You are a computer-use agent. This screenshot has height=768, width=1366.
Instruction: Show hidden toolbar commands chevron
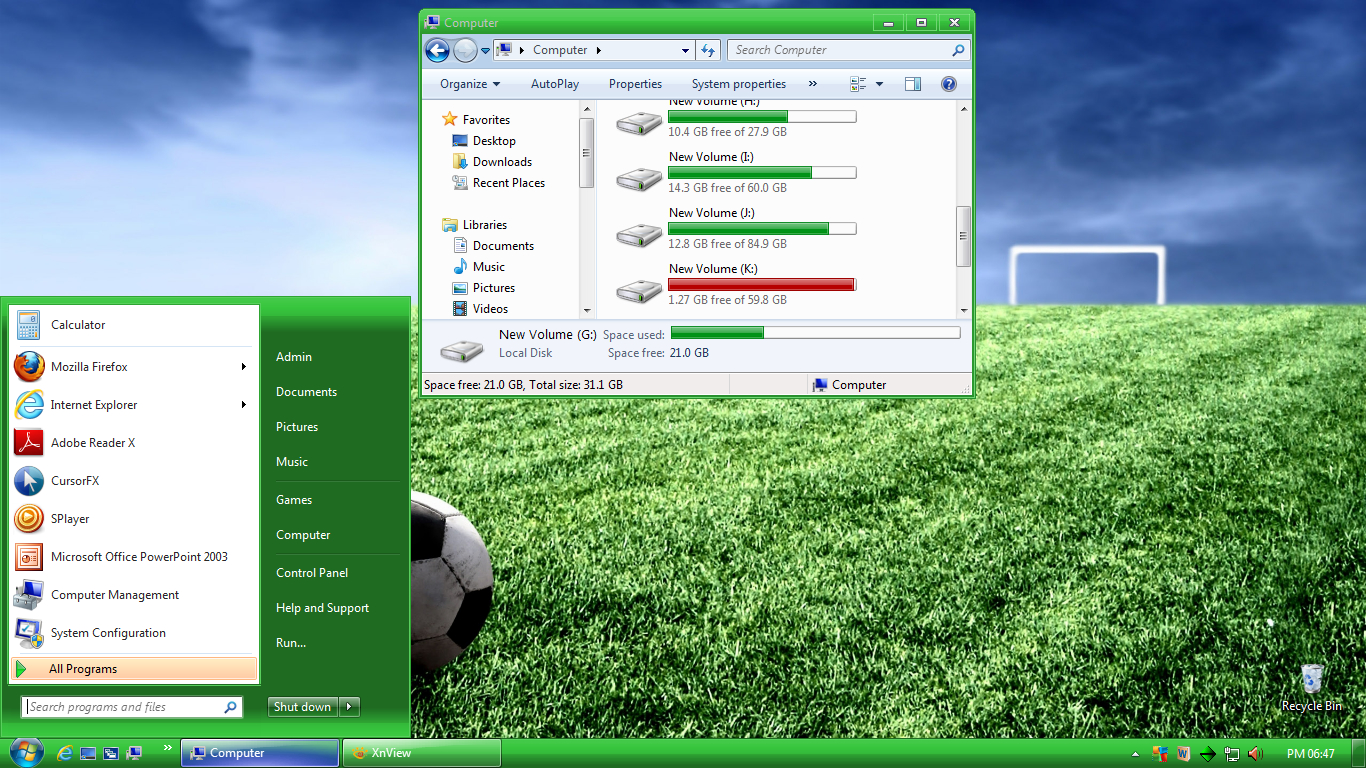coord(813,84)
